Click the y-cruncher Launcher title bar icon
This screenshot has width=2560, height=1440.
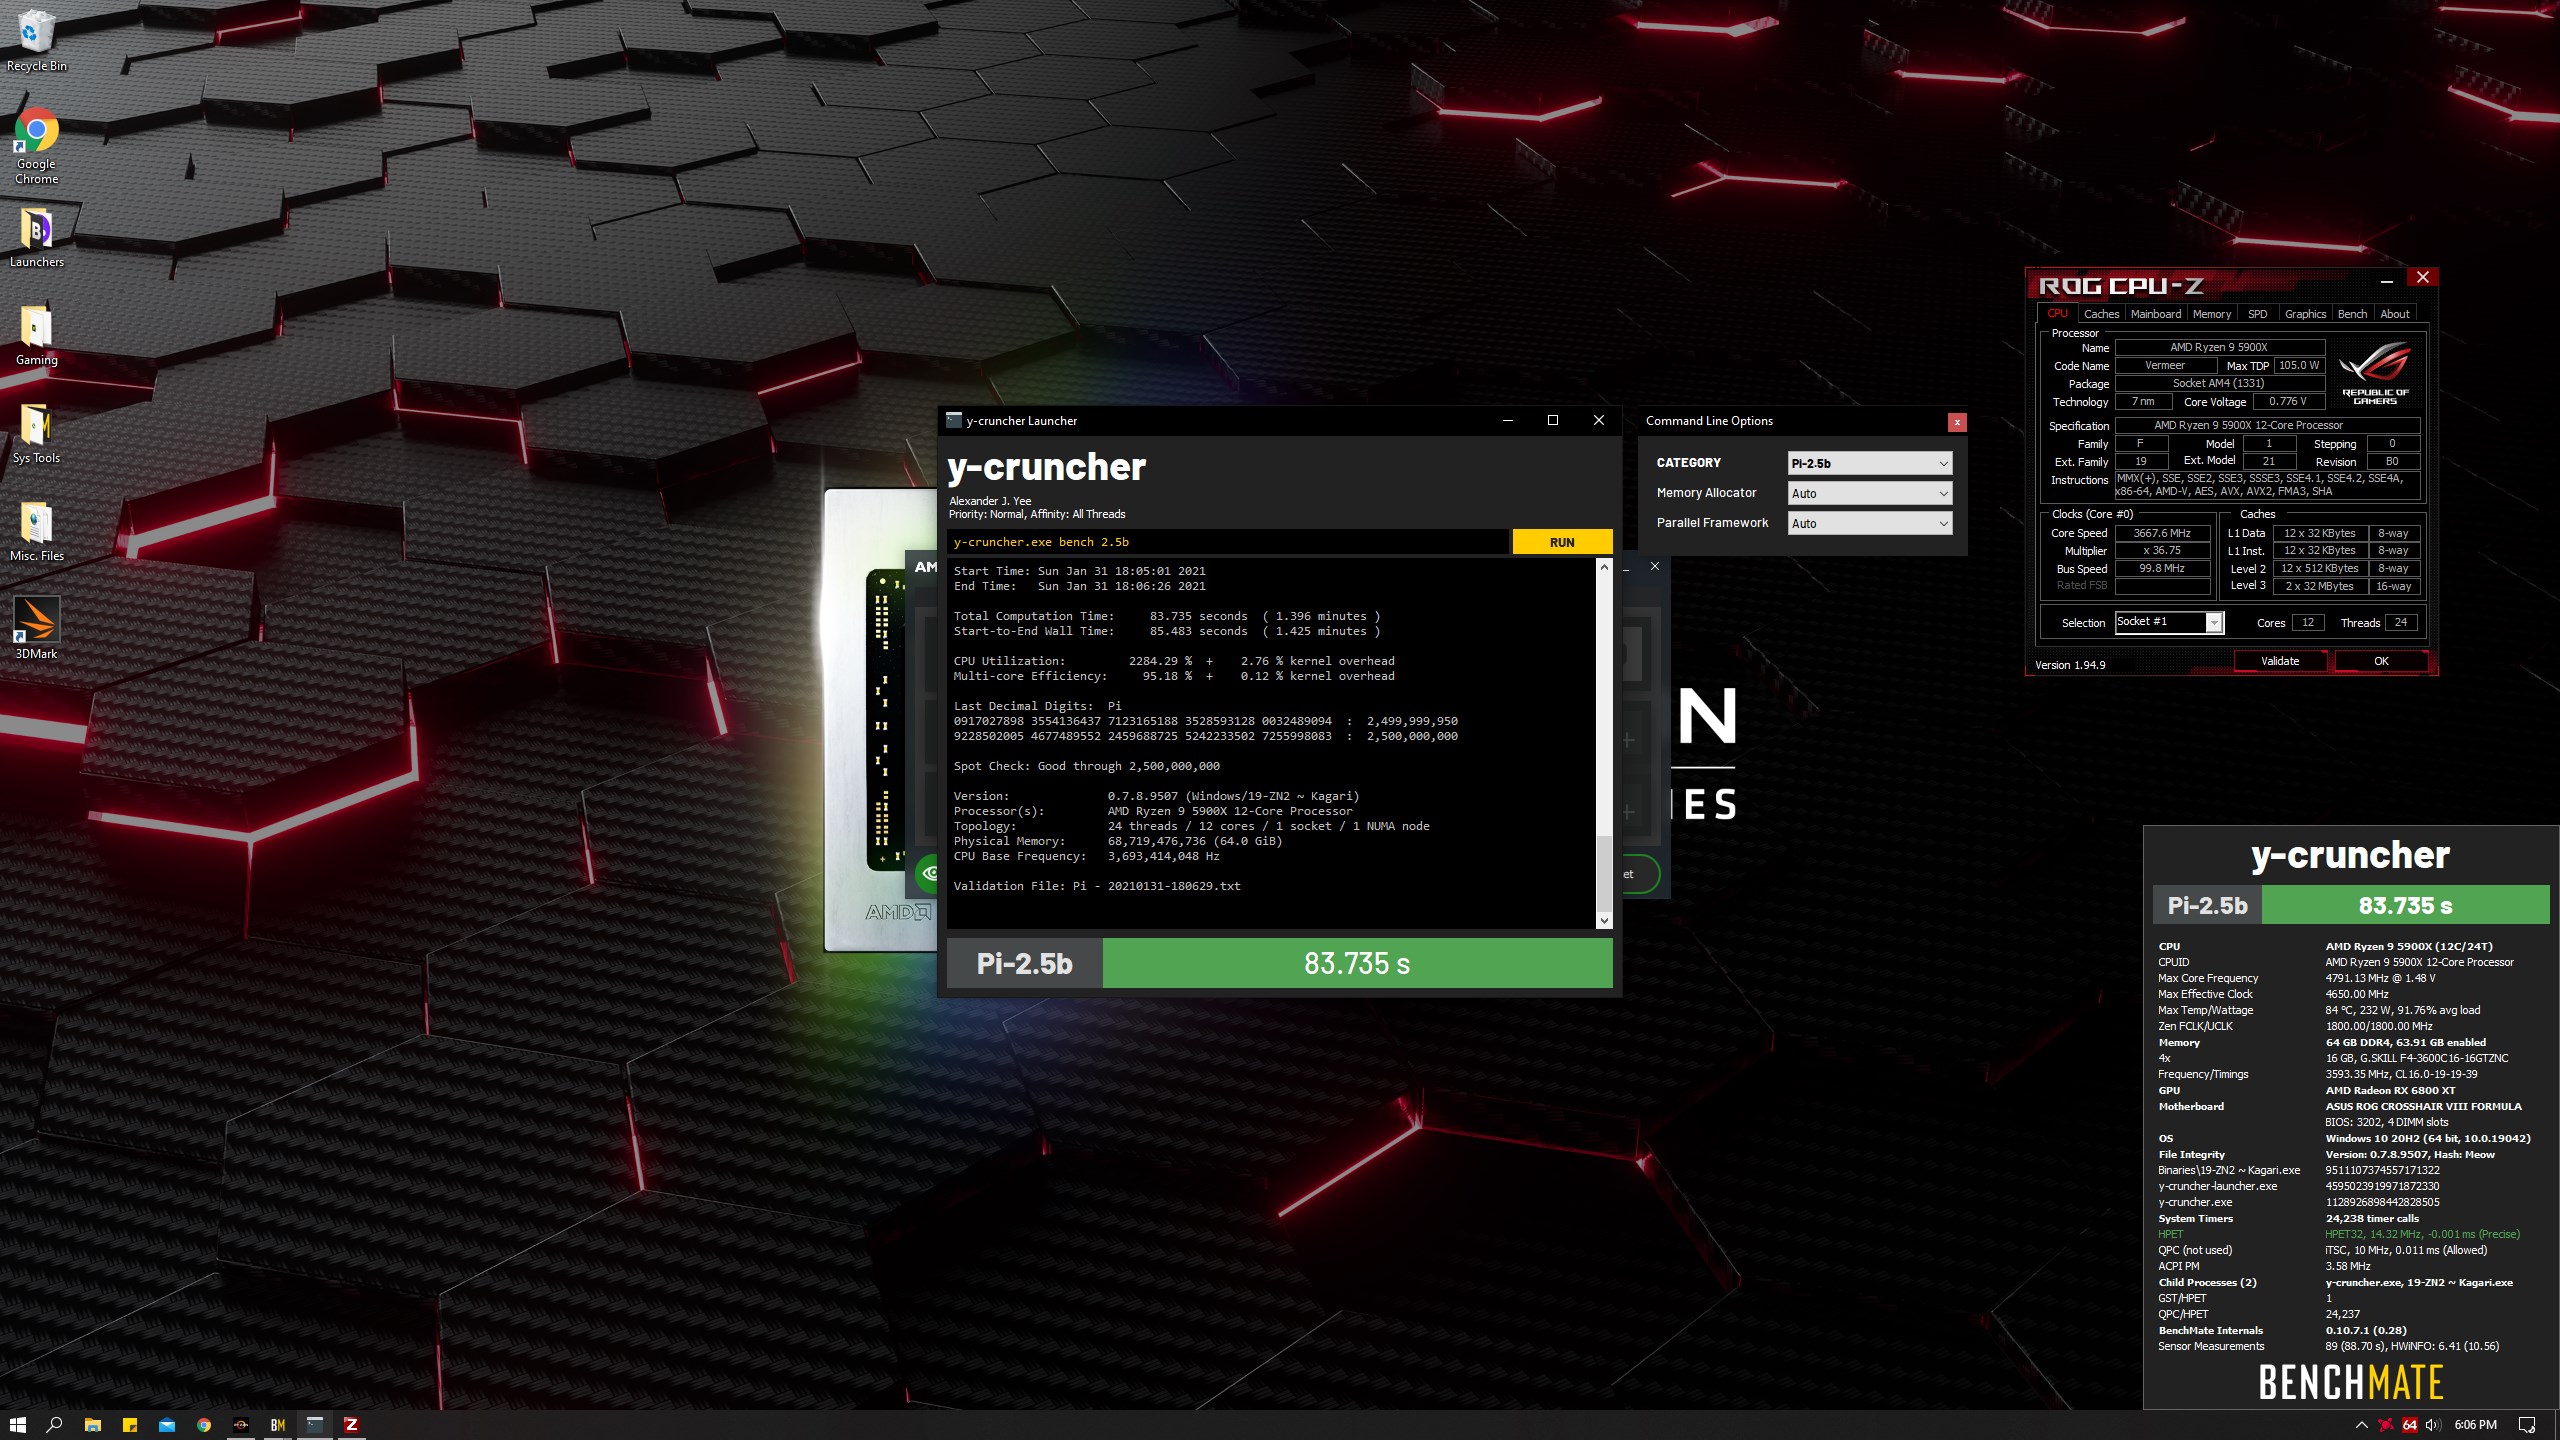coord(954,420)
